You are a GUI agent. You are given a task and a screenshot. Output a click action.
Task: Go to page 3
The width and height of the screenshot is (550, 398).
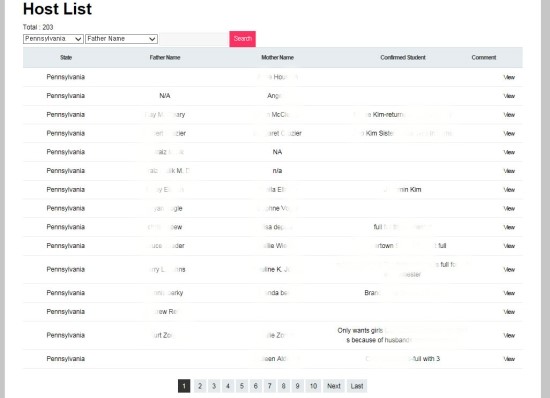[x=214, y=386]
